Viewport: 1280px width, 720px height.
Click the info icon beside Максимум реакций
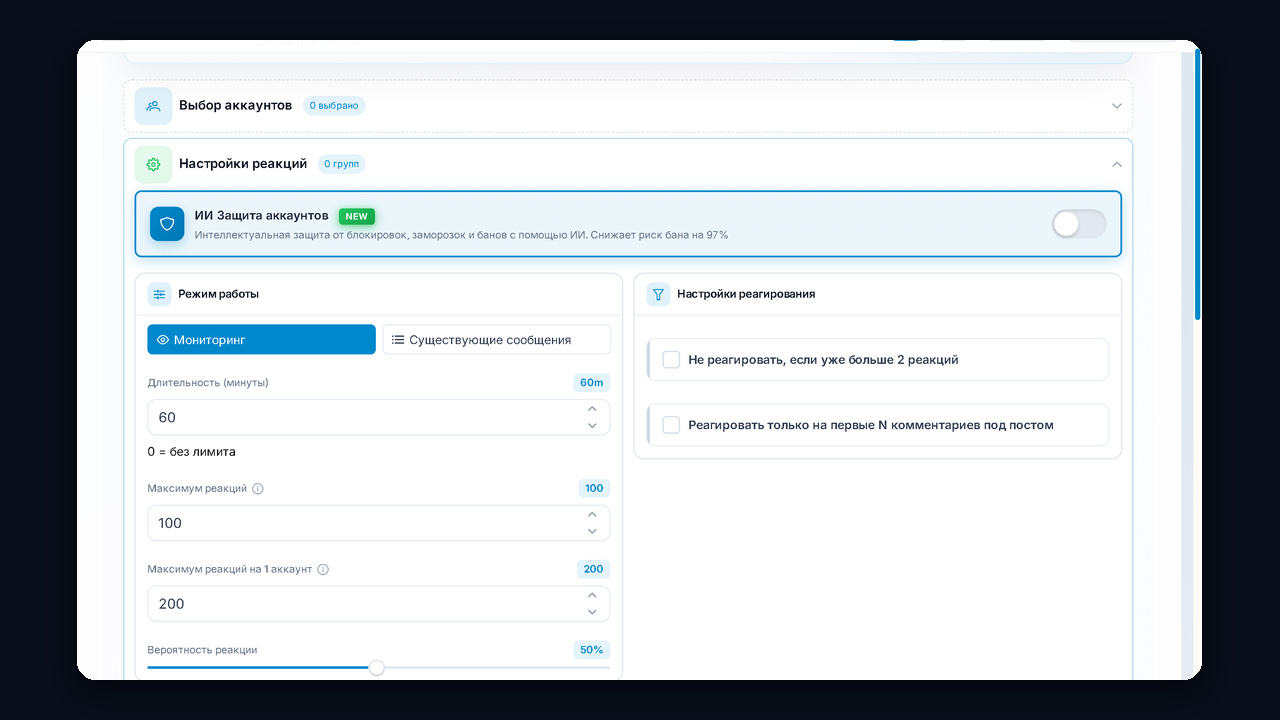click(258, 489)
